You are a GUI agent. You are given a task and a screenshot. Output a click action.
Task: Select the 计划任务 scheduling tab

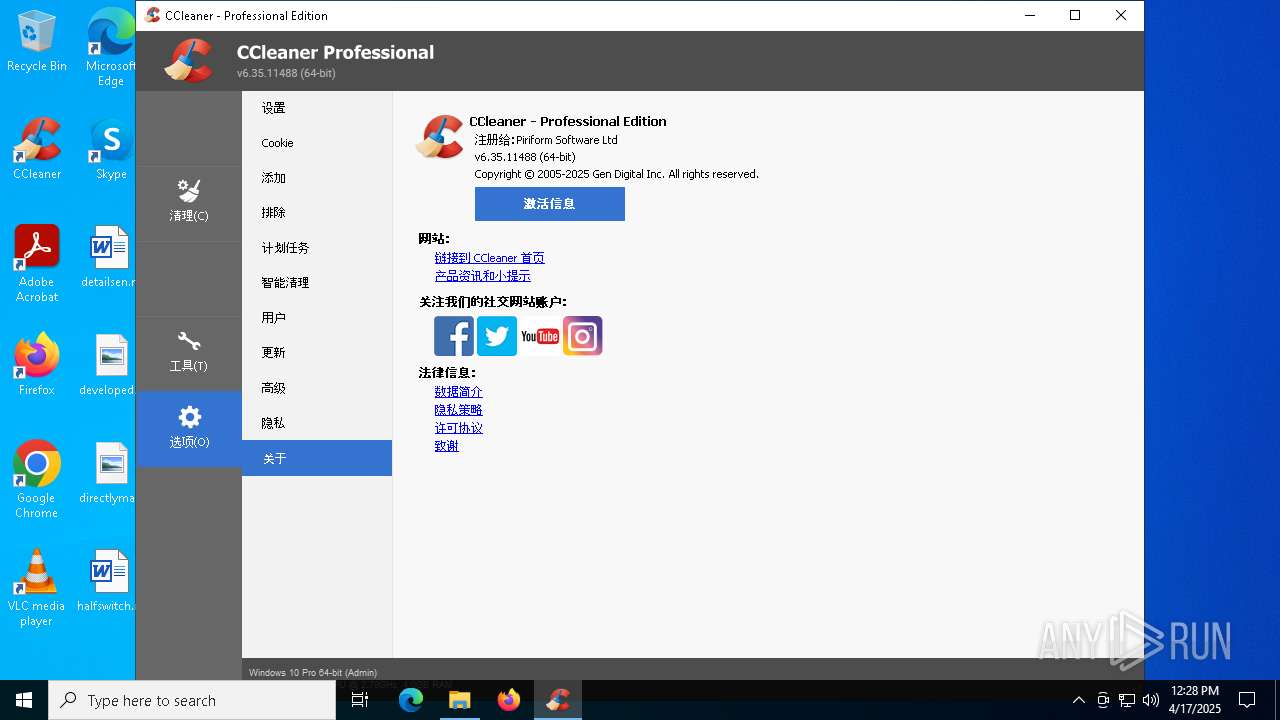coord(317,248)
